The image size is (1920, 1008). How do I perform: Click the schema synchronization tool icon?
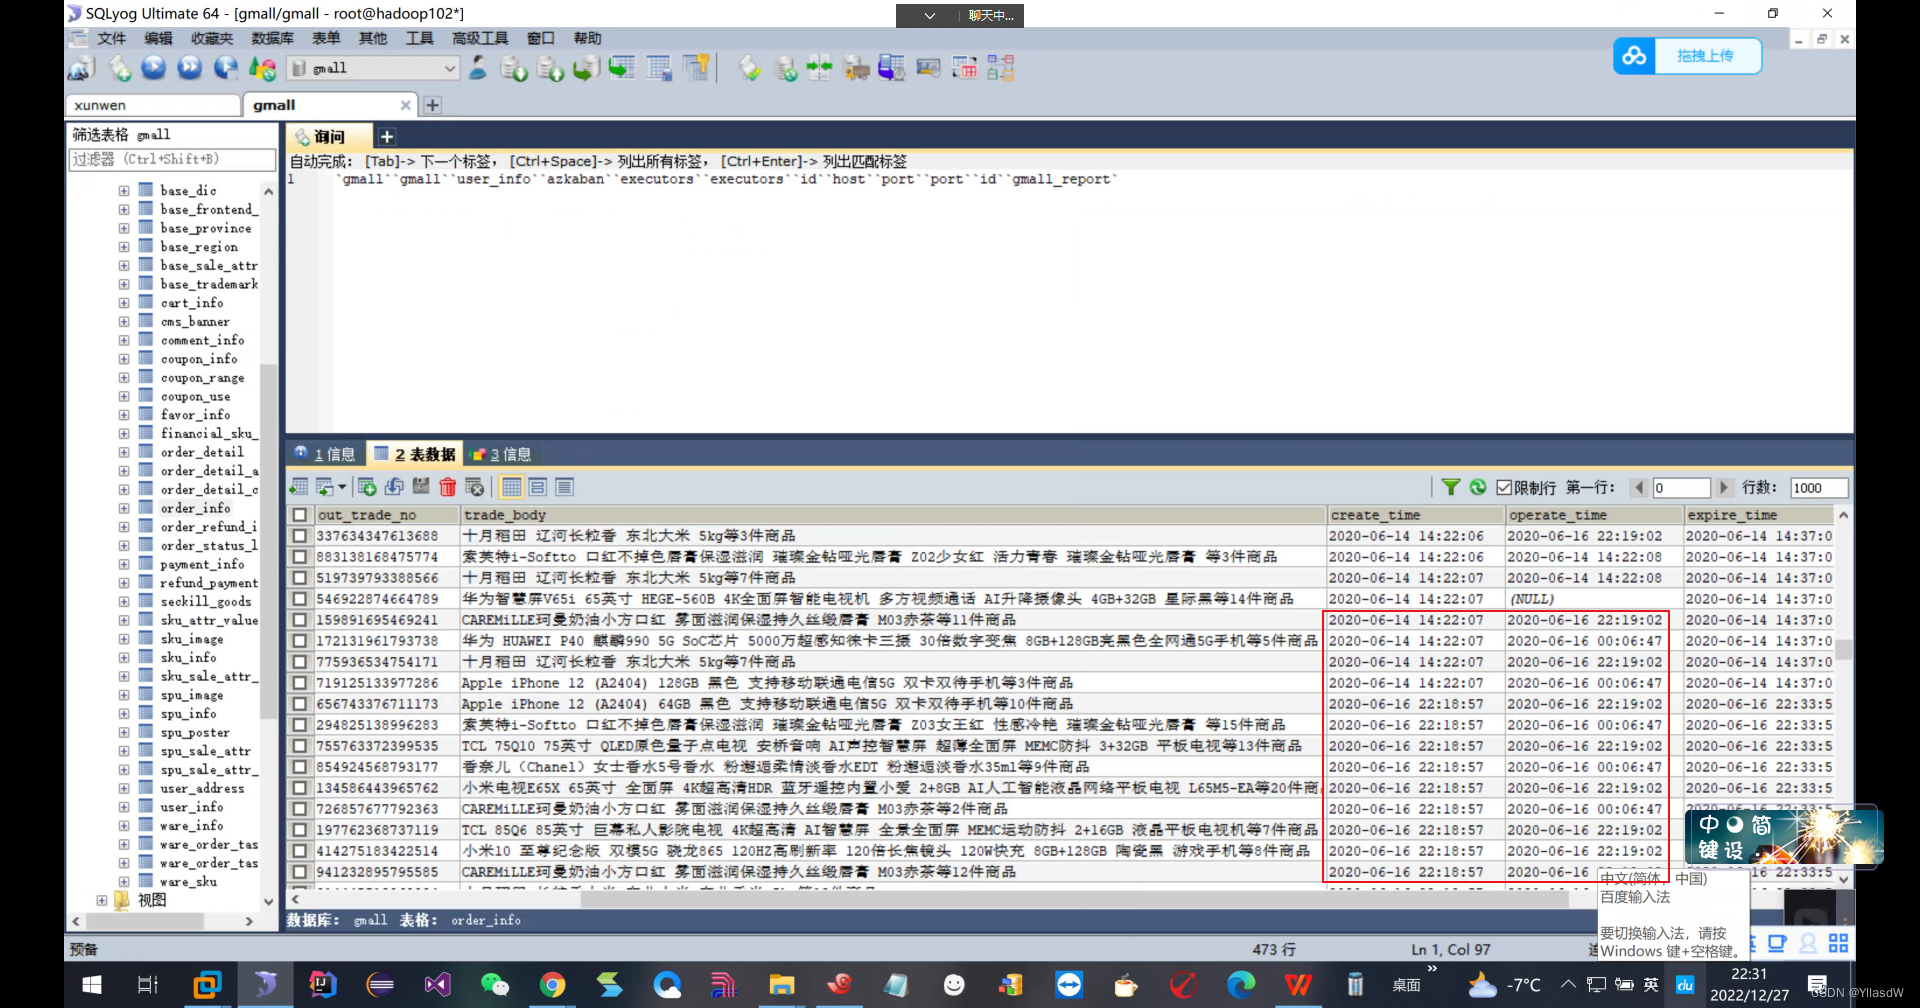coord(819,68)
